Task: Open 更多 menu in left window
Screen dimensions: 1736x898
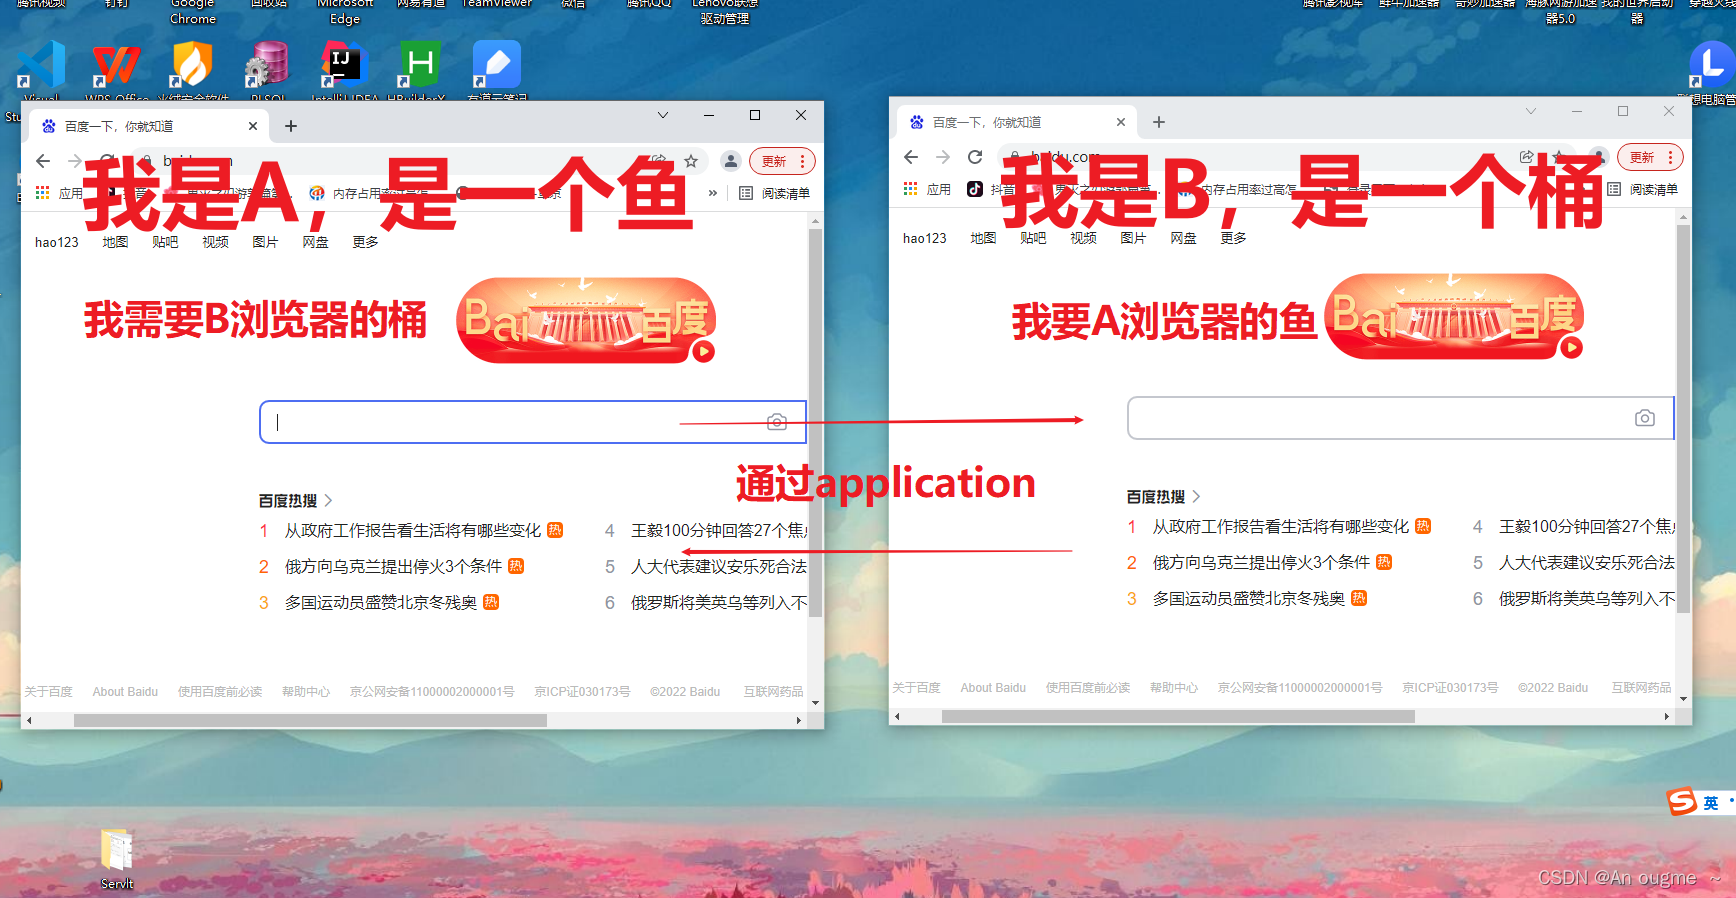Action: coord(365,242)
